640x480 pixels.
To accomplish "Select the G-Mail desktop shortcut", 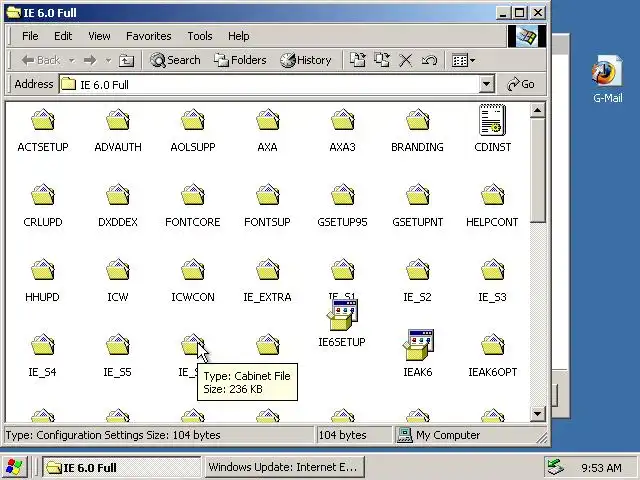I will [607, 78].
